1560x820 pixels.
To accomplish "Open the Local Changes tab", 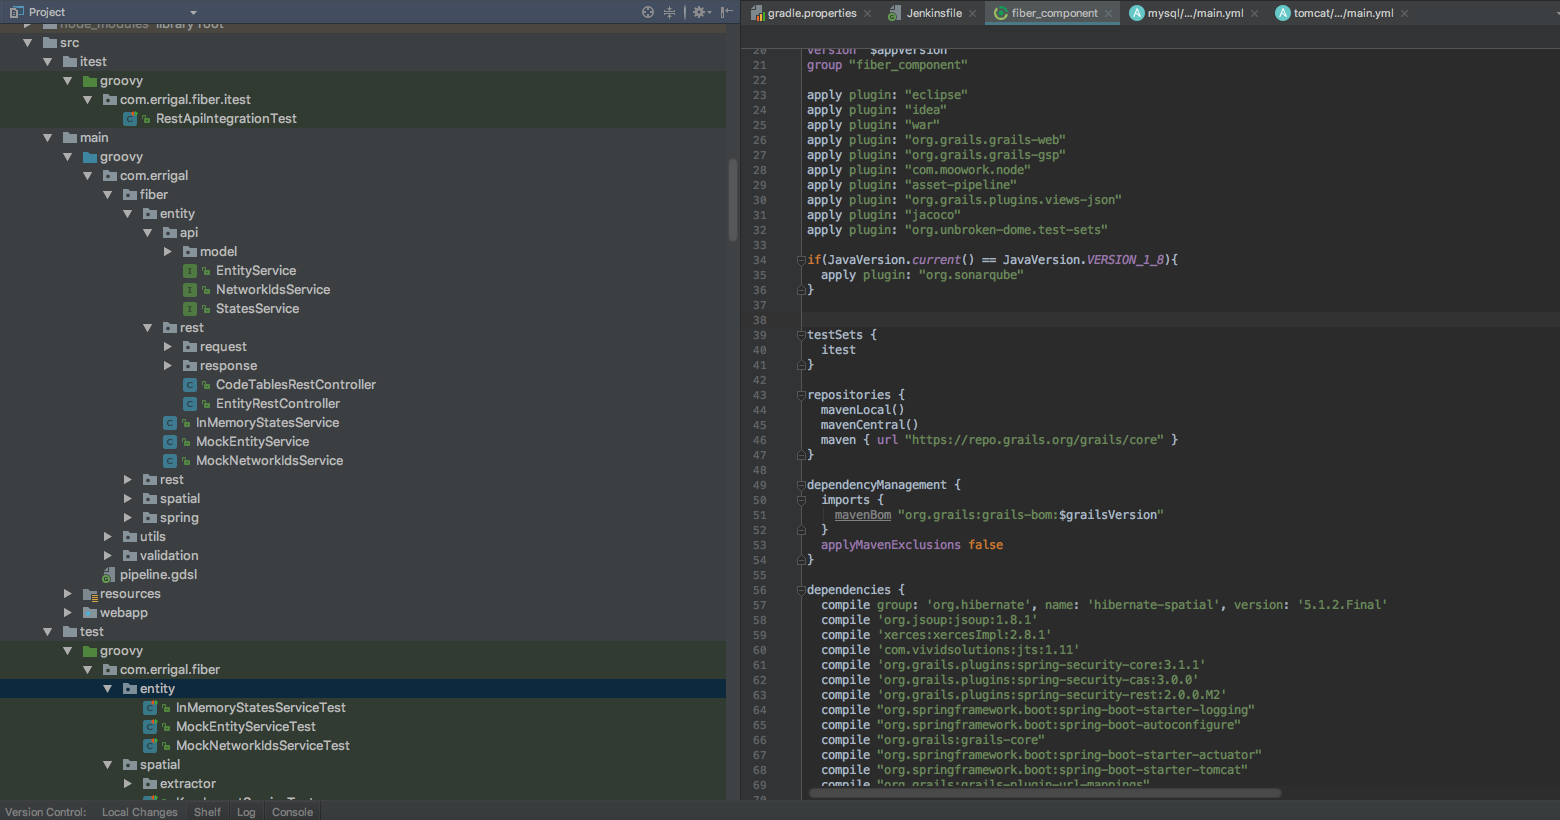I will coord(139,812).
